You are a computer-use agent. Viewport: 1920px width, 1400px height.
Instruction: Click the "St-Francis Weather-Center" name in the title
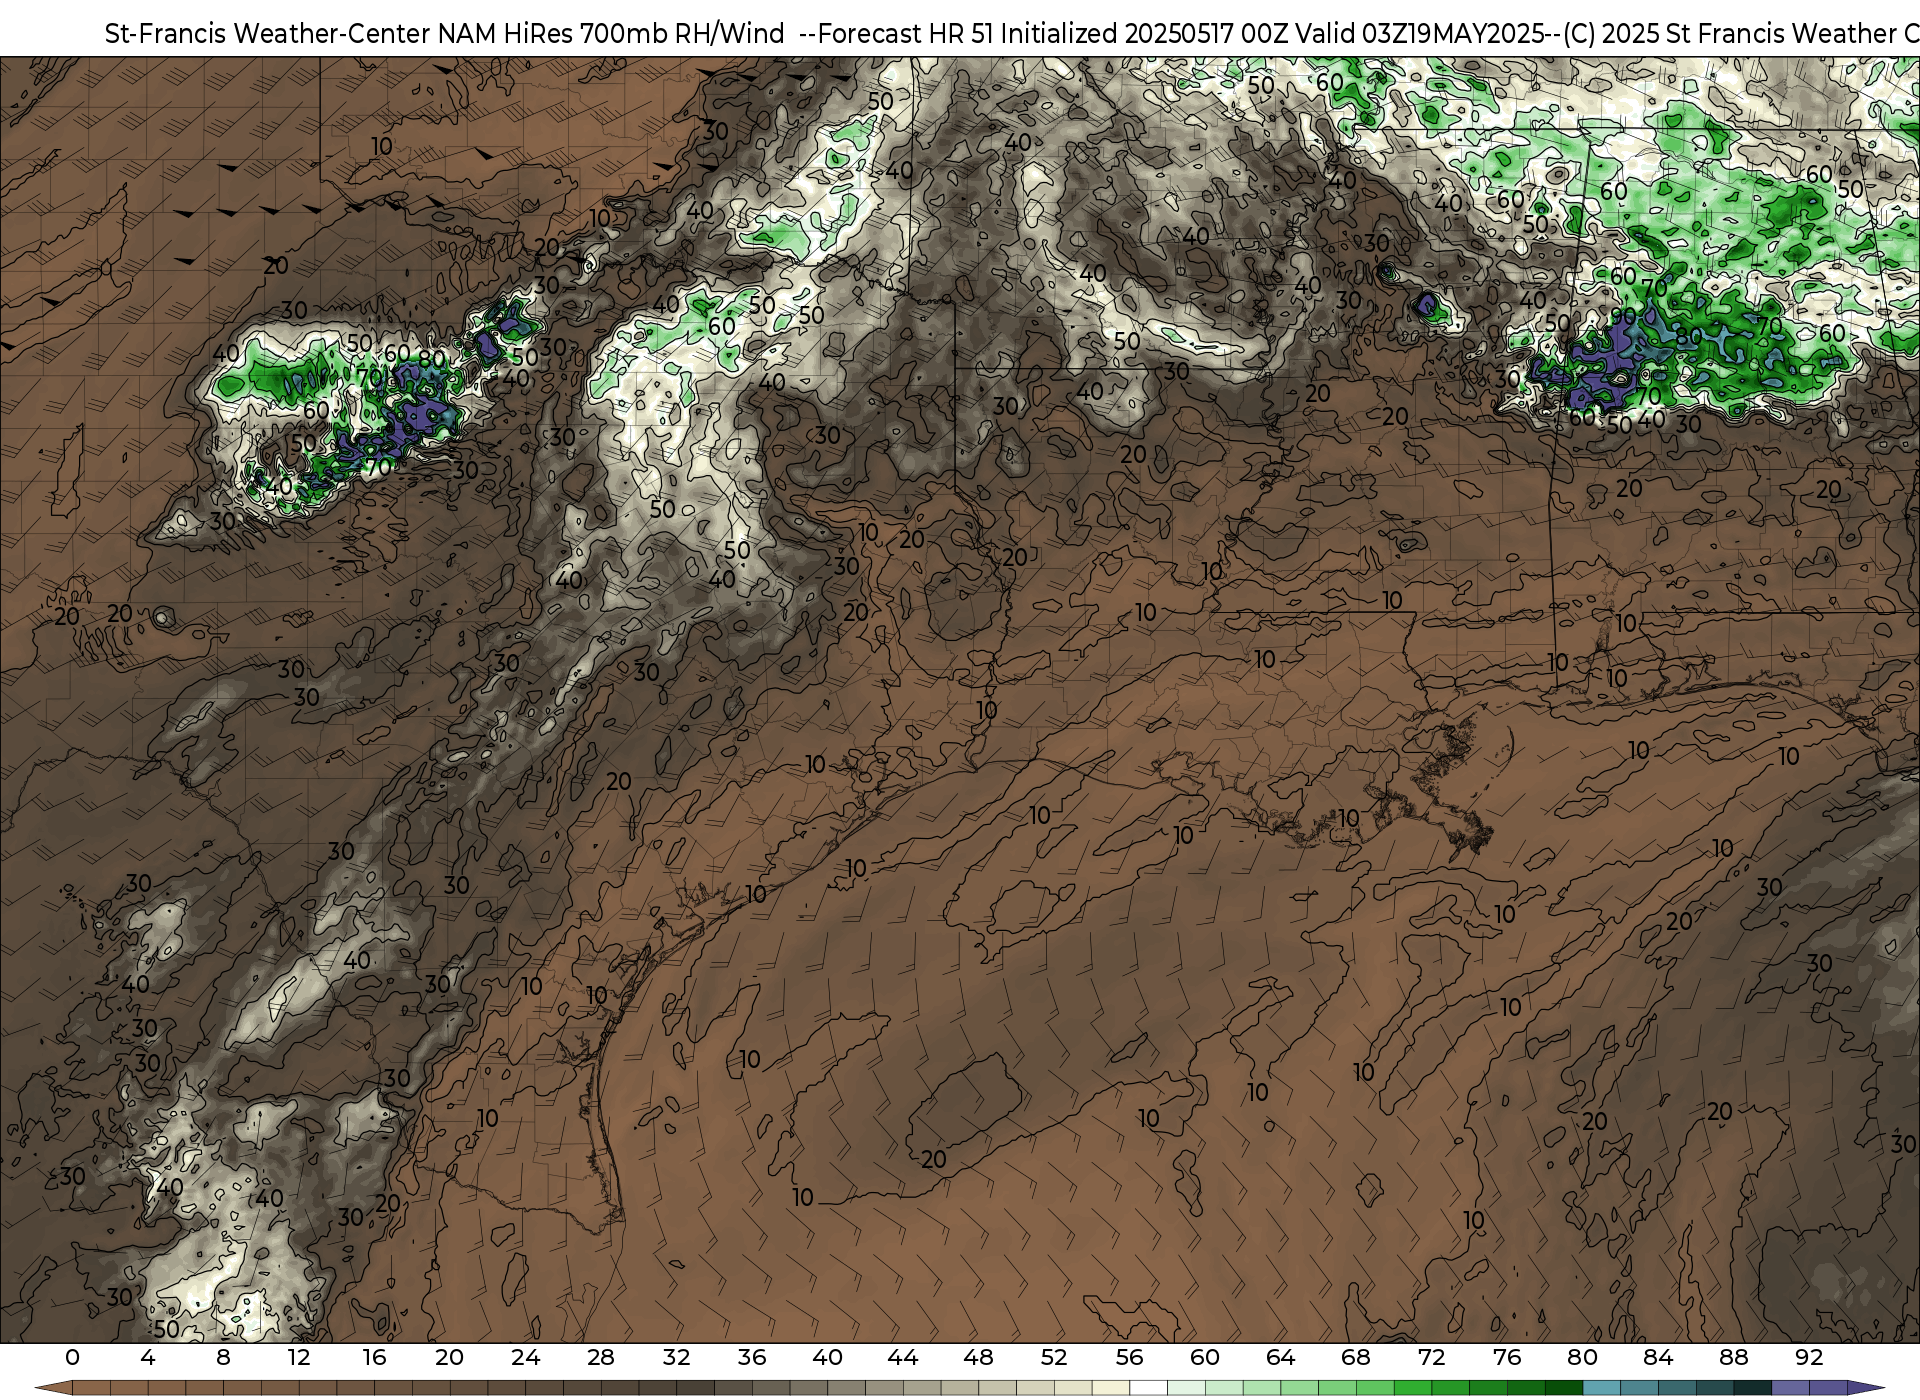[268, 33]
